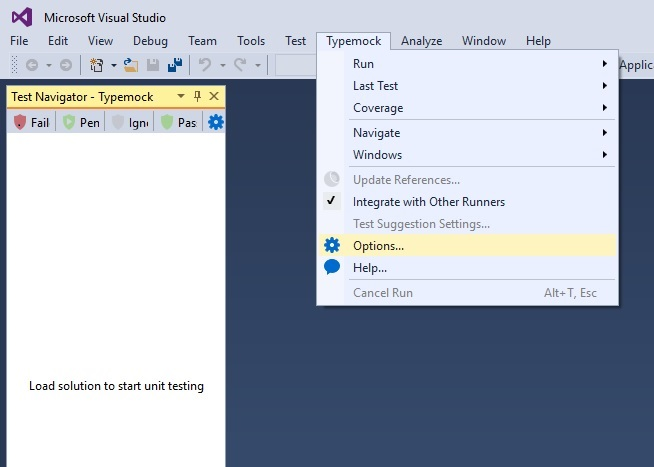The width and height of the screenshot is (654, 467).
Task: Open Test Navigator settings gear icon
Action: click(215, 122)
